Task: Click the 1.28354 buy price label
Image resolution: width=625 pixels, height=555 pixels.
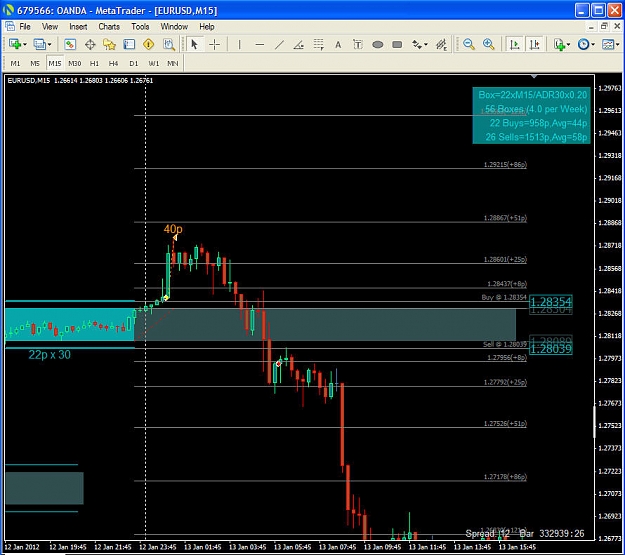Action: 550,302
